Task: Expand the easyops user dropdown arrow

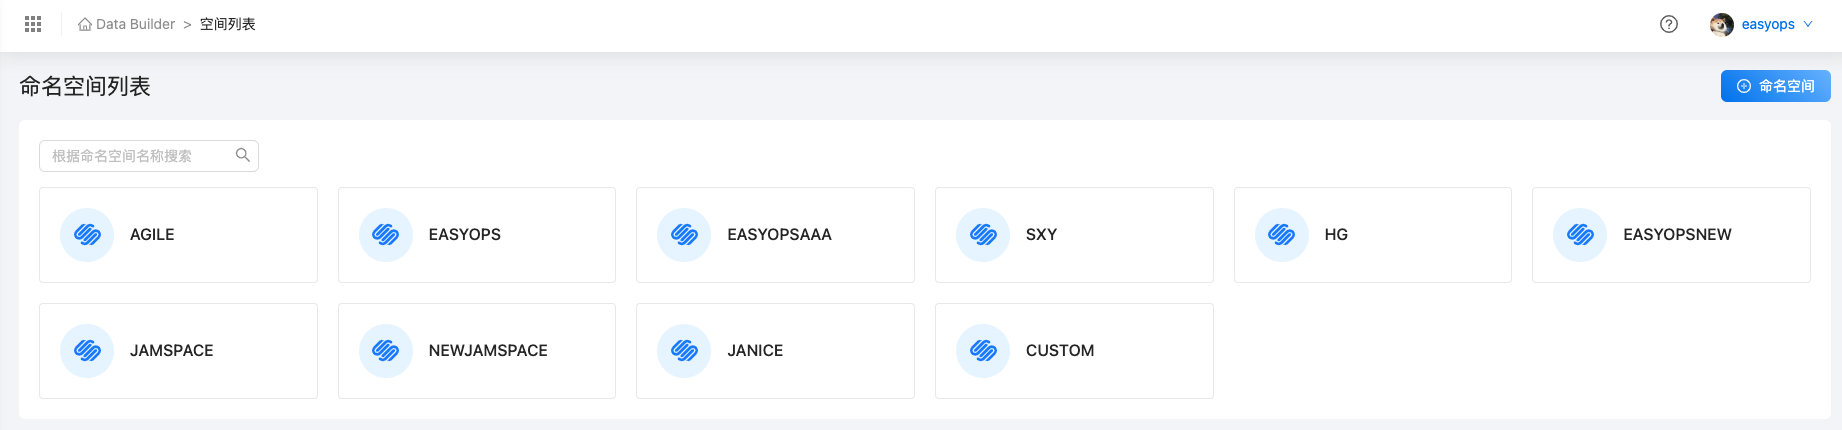Action: [1808, 24]
